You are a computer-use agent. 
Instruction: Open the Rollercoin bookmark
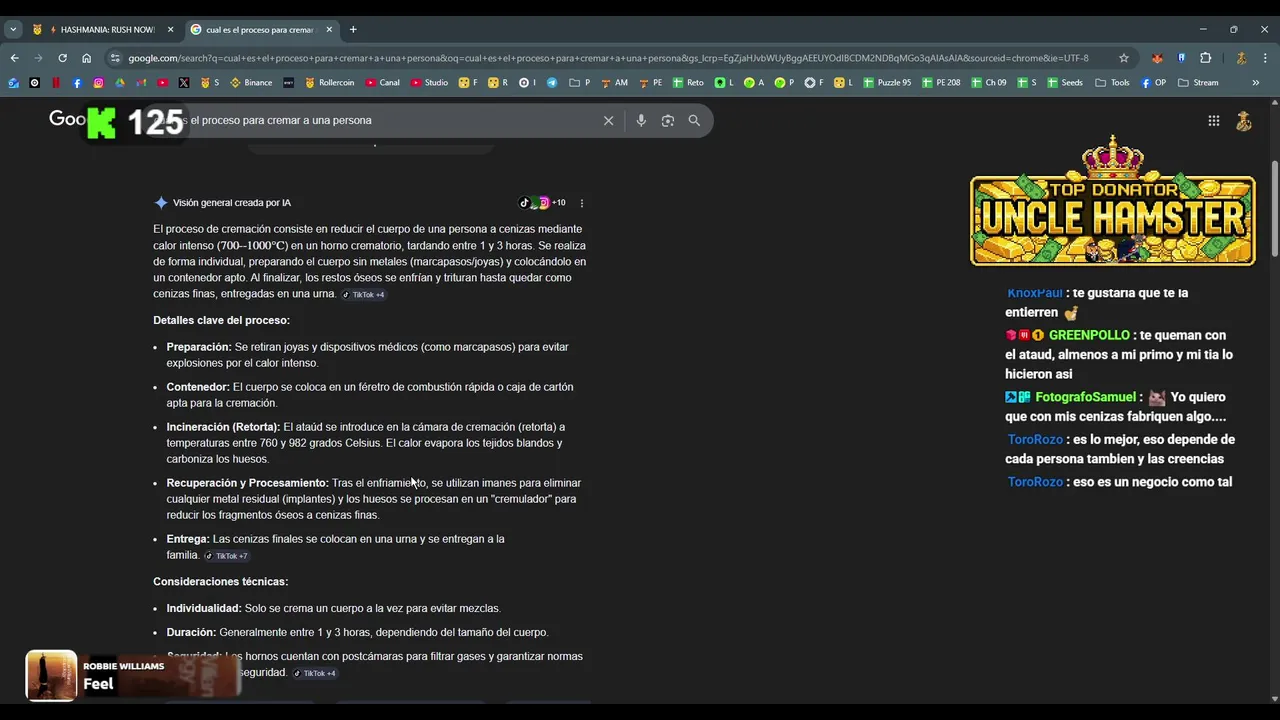pos(329,83)
